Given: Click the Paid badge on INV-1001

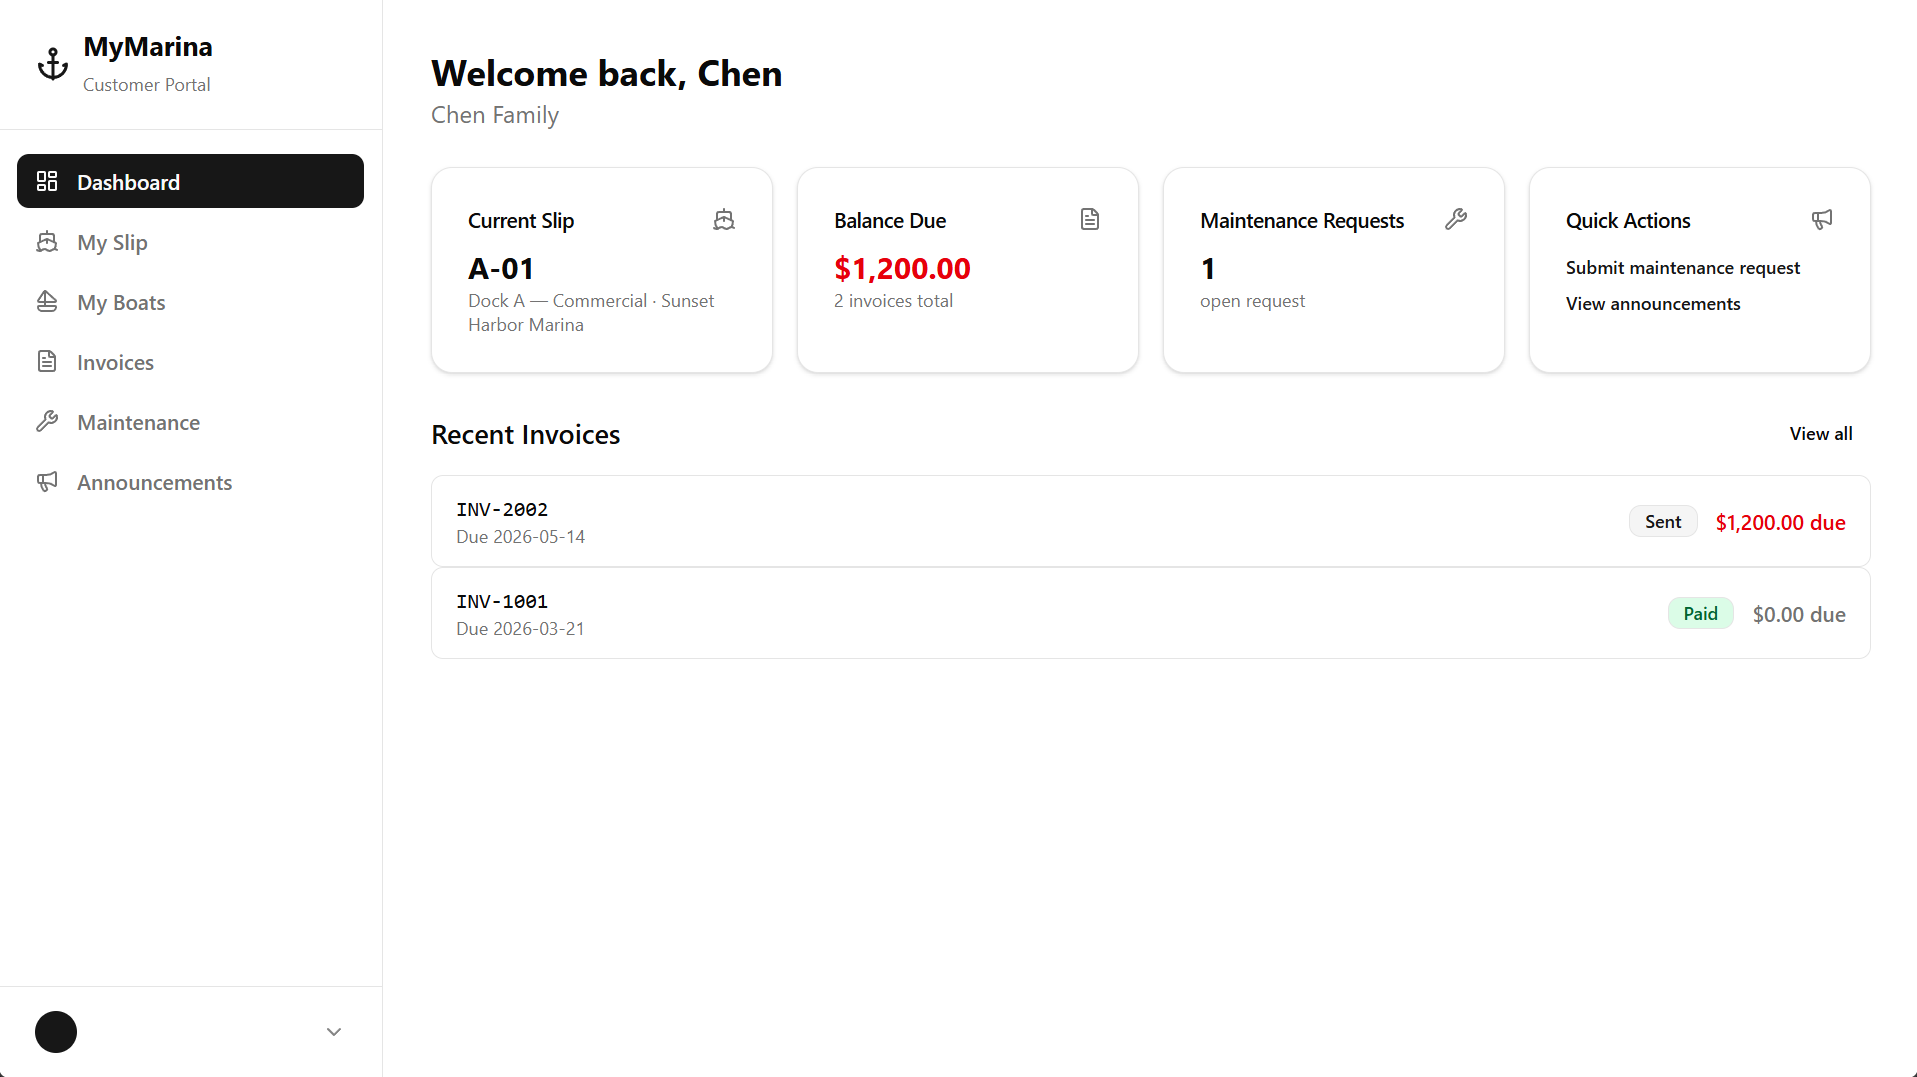Looking at the screenshot, I should (1700, 612).
